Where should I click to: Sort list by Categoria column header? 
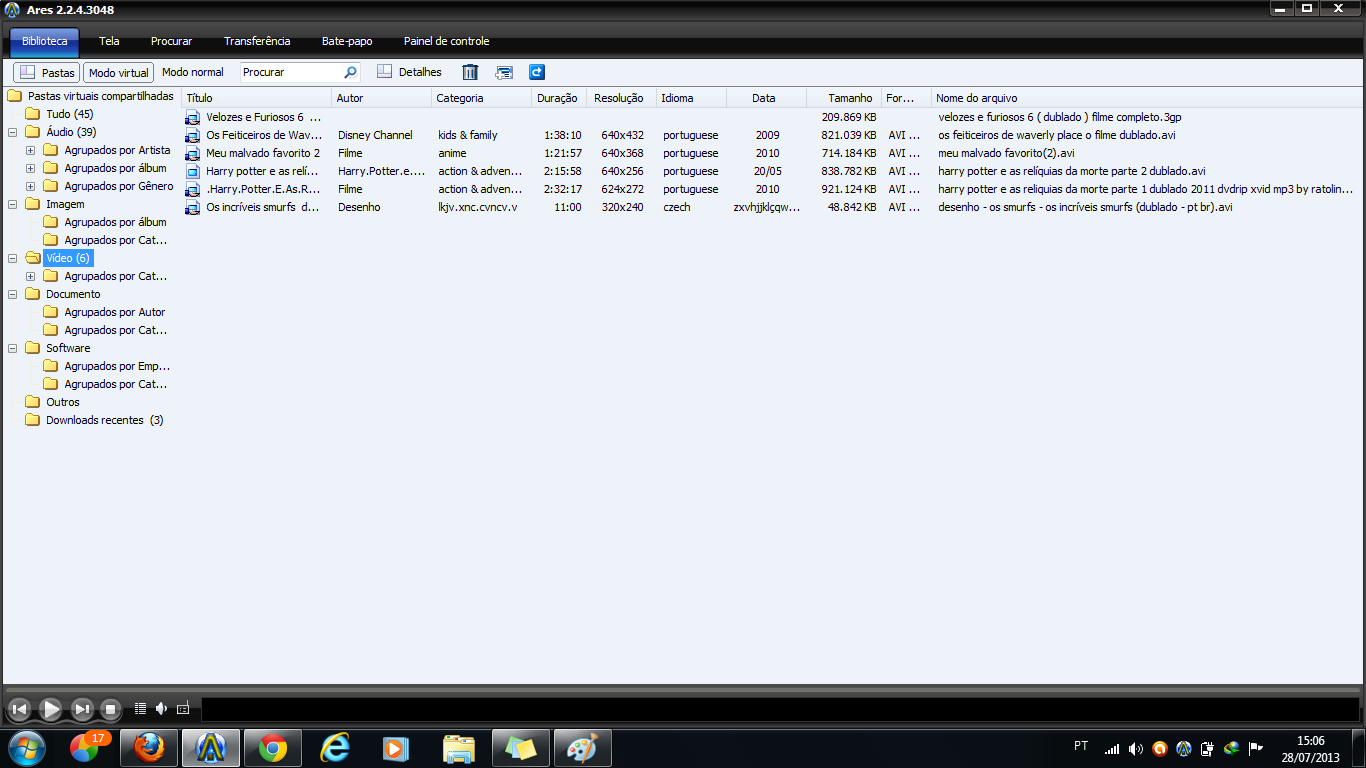[x=481, y=98]
